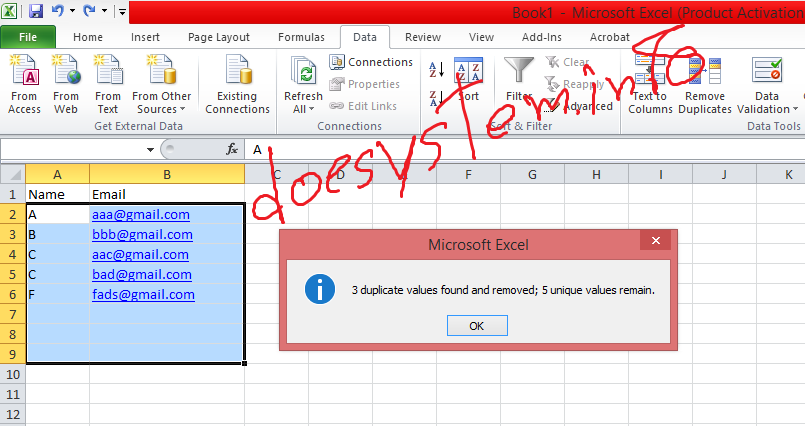Select column B header
The width and height of the screenshot is (805, 426).
(167, 175)
